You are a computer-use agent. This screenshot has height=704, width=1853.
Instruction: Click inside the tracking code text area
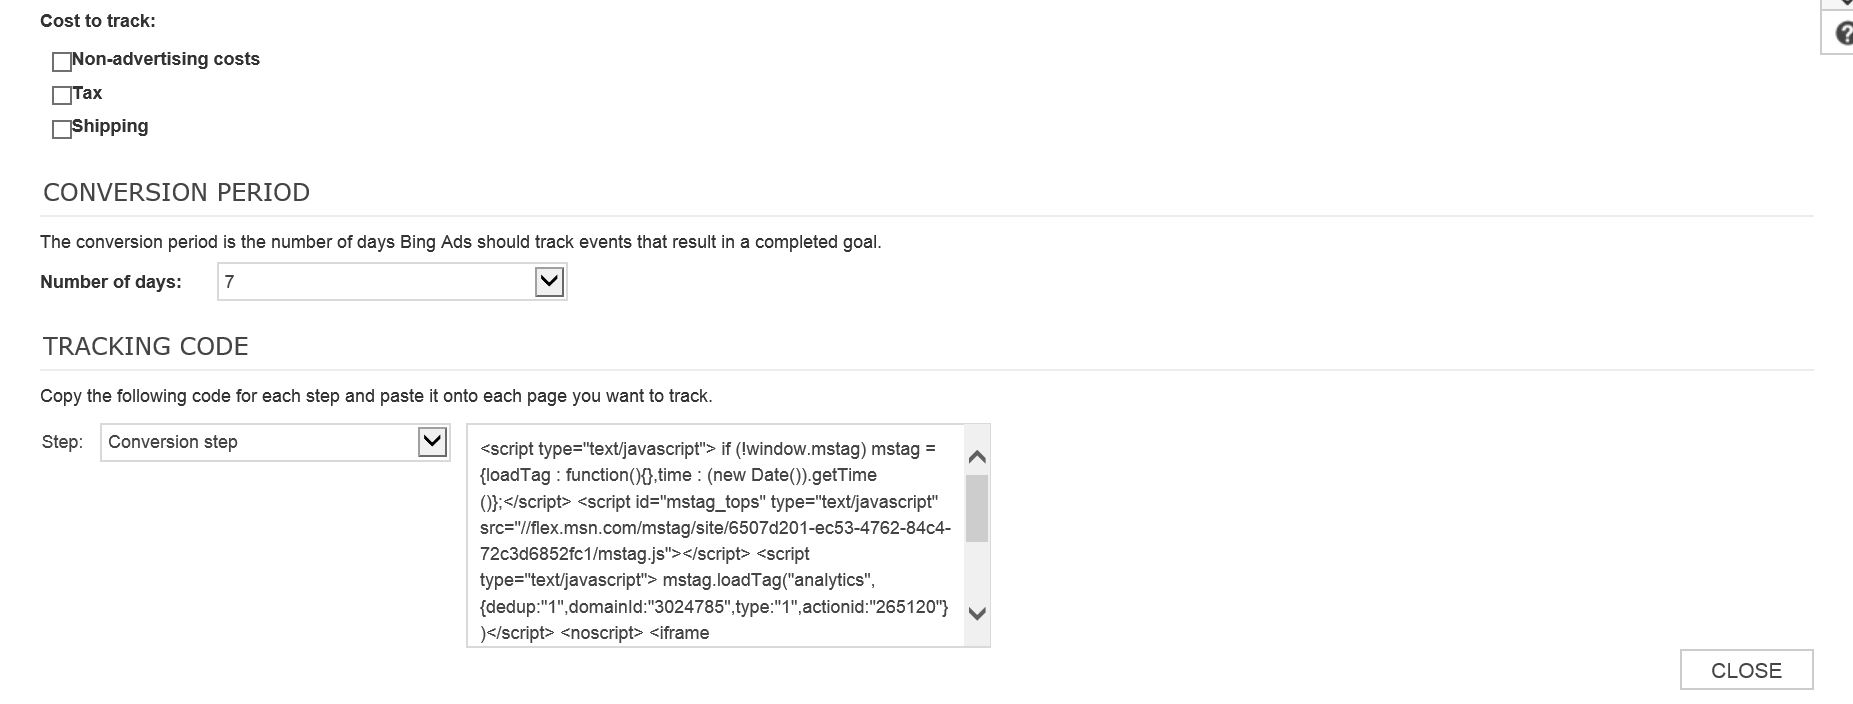(x=715, y=535)
